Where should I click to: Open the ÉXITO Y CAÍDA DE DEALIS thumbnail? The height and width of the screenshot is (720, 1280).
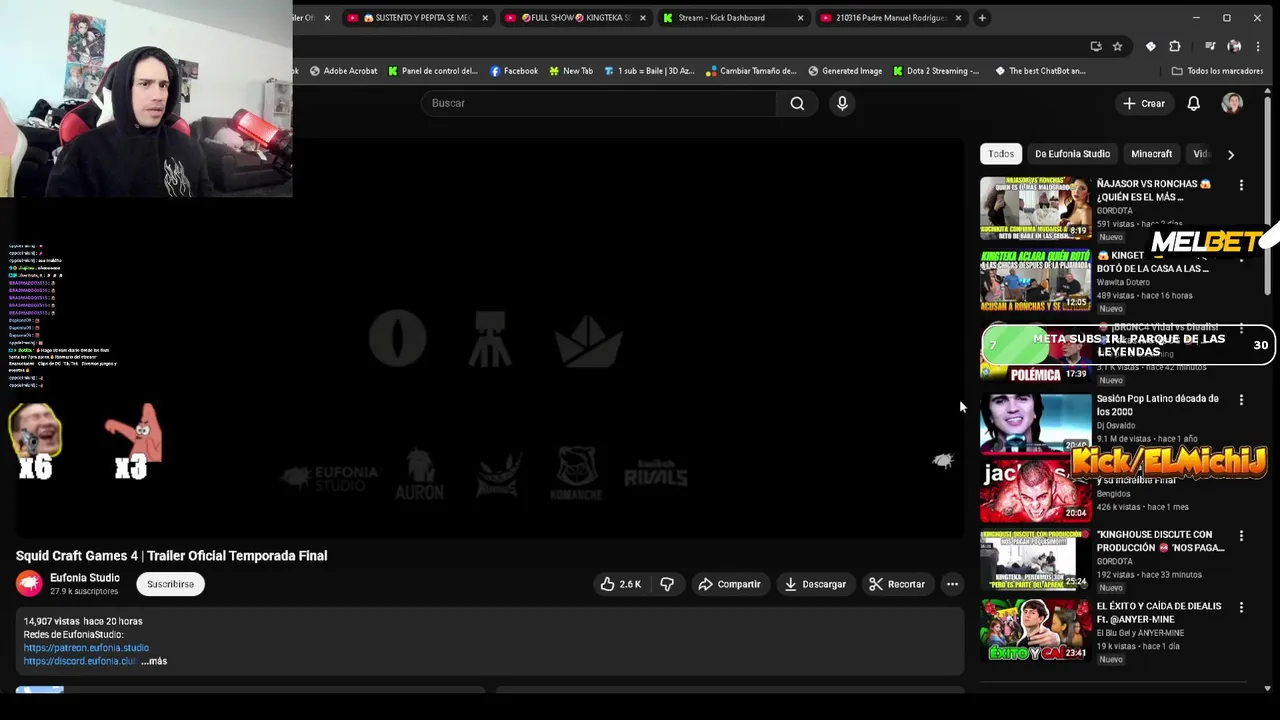tap(1035, 630)
